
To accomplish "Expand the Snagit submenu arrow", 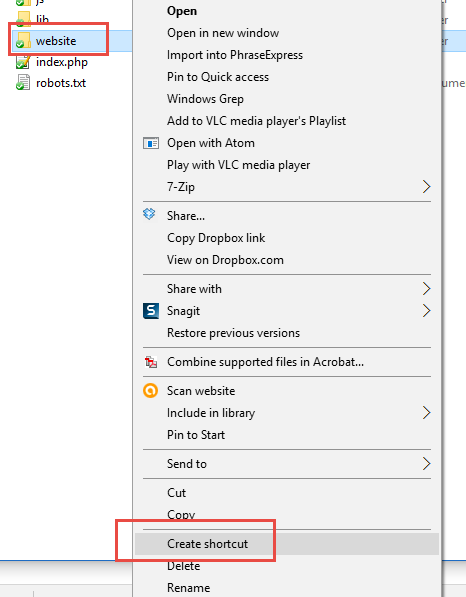I will click(x=426, y=311).
